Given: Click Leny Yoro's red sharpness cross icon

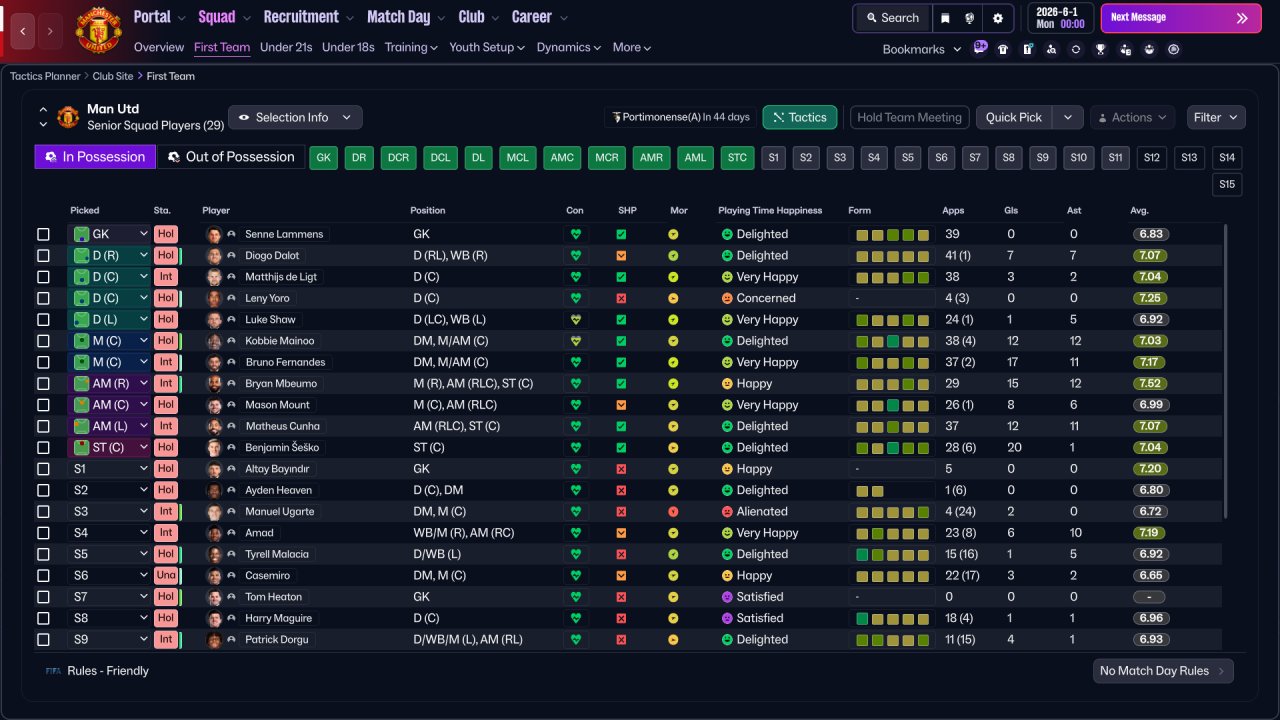Looking at the screenshot, I should (621, 298).
